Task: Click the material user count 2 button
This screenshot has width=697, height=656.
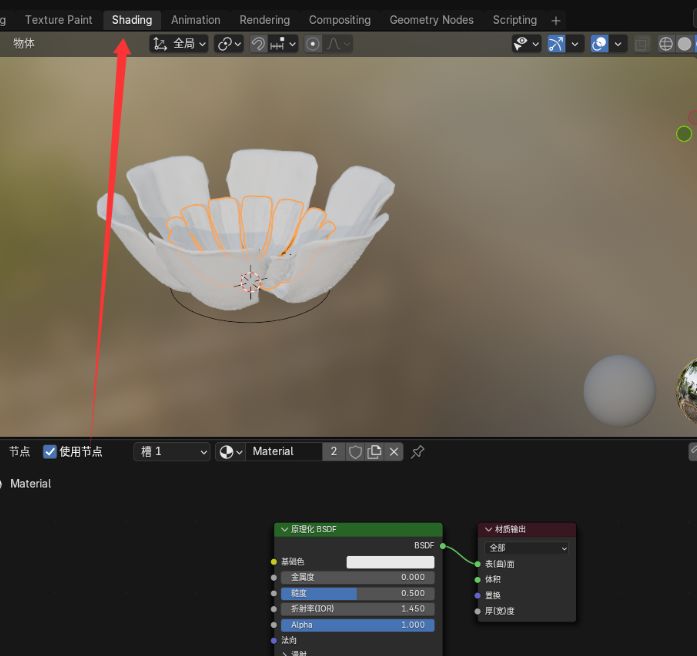Action: click(334, 452)
